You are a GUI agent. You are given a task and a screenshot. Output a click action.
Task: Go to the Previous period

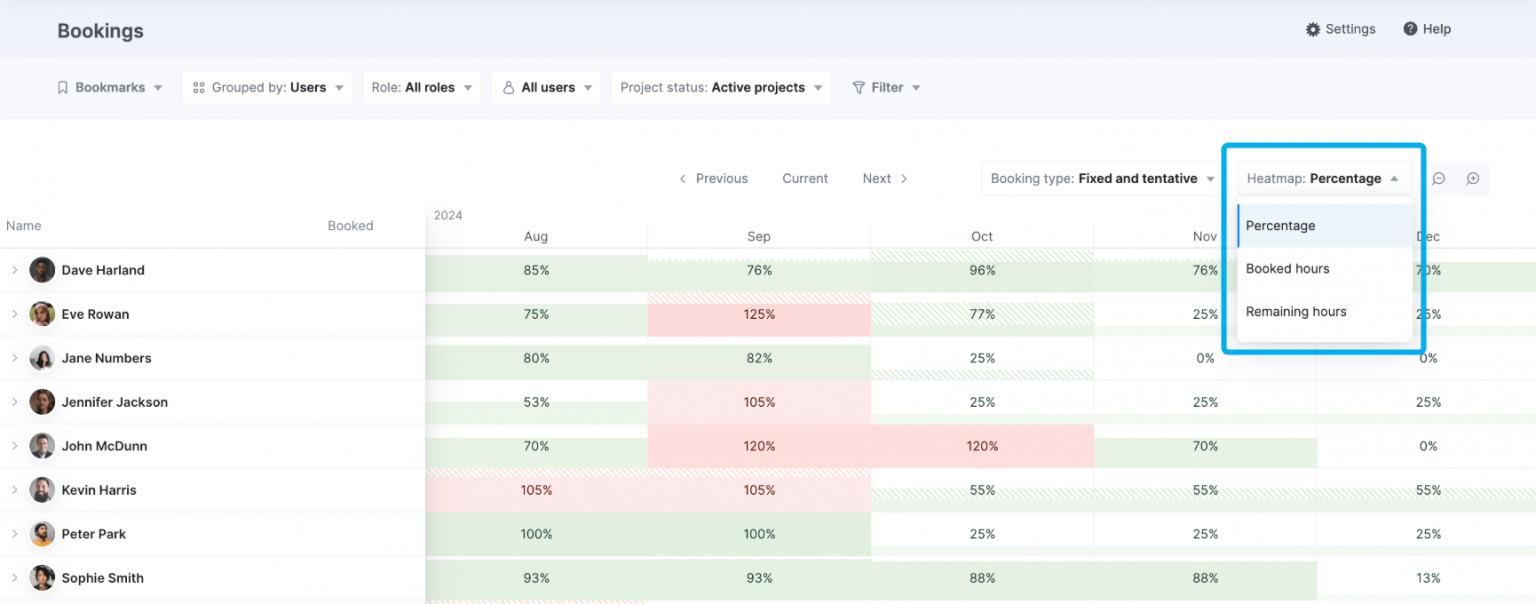click(x=713, y=179)
